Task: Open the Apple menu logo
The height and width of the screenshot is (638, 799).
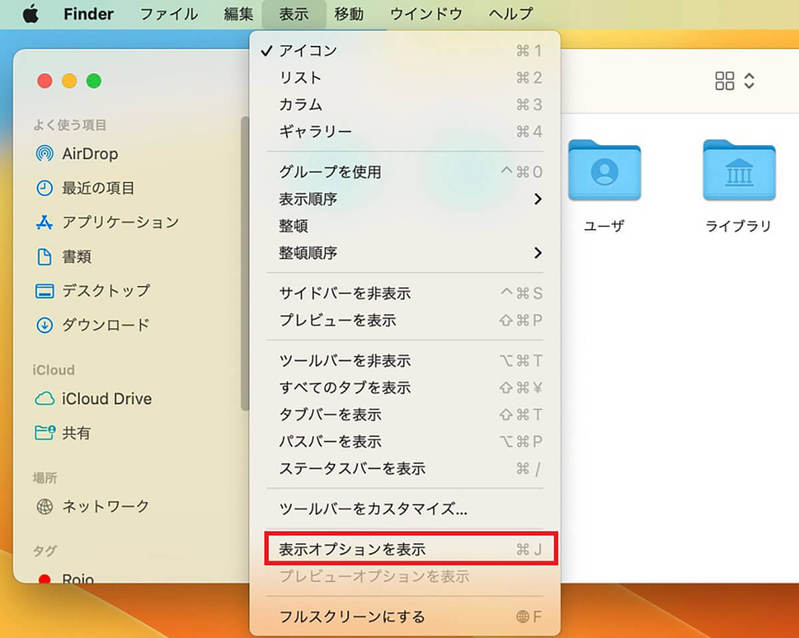Action: coord(31,14)
